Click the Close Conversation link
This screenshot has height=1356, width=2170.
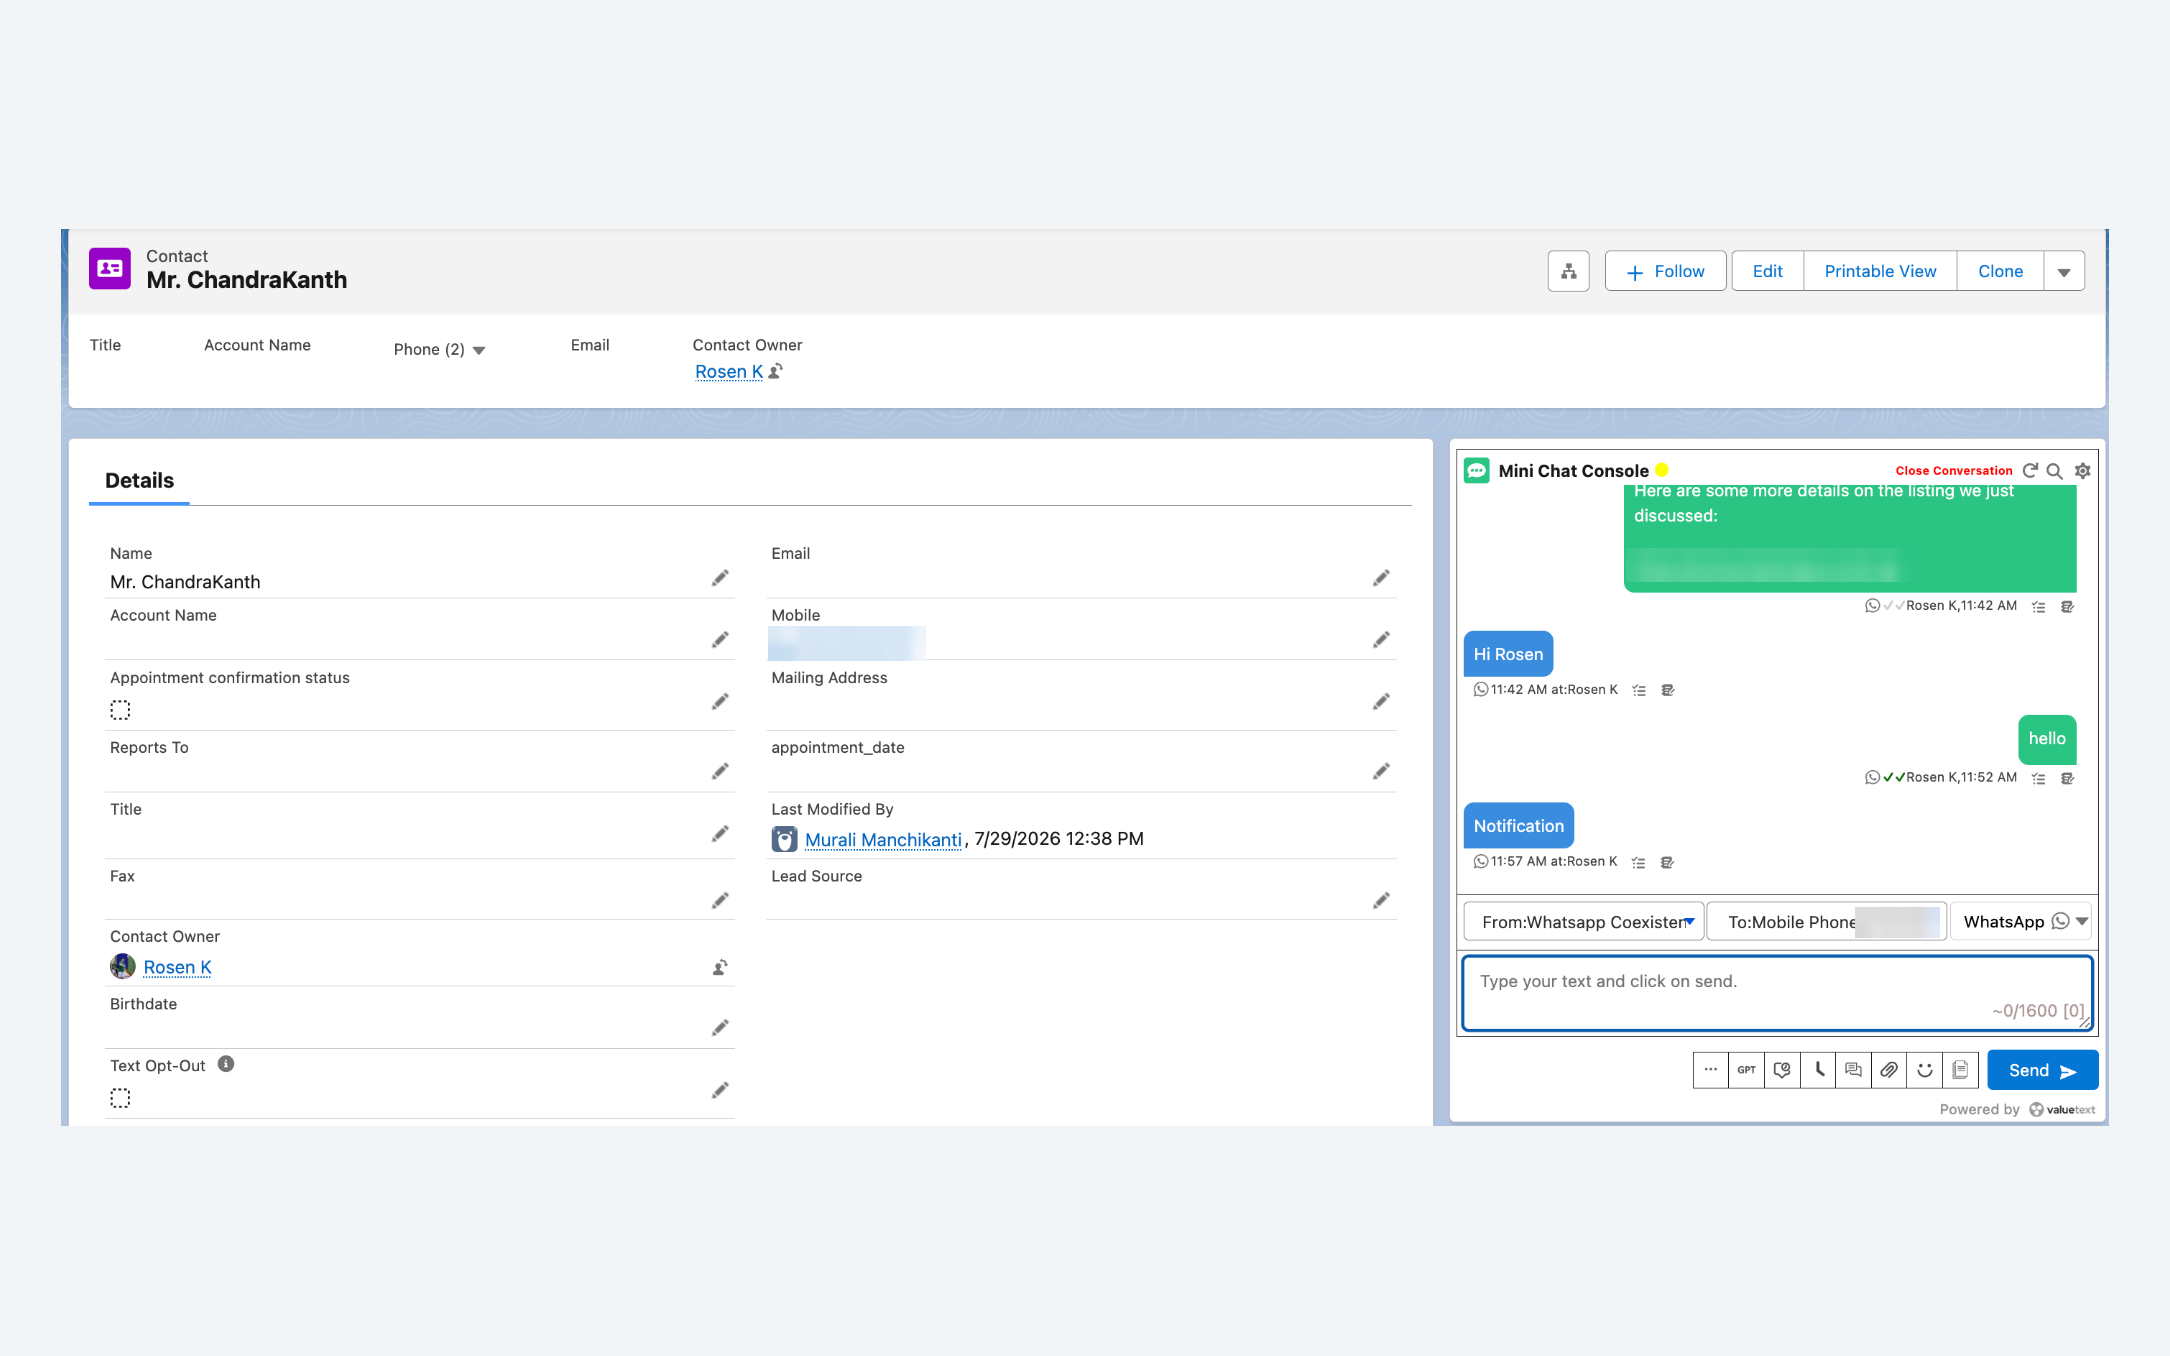(1953, 471)
